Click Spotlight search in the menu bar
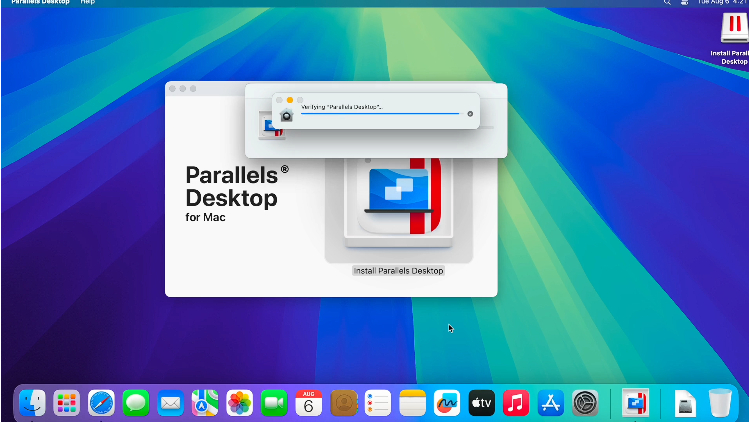 667,3
